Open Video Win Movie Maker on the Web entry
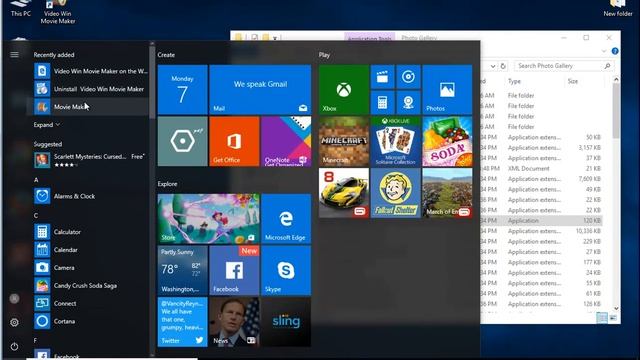Screen dimensions: 640x360 pyautogui.click(x=91, y=71)
